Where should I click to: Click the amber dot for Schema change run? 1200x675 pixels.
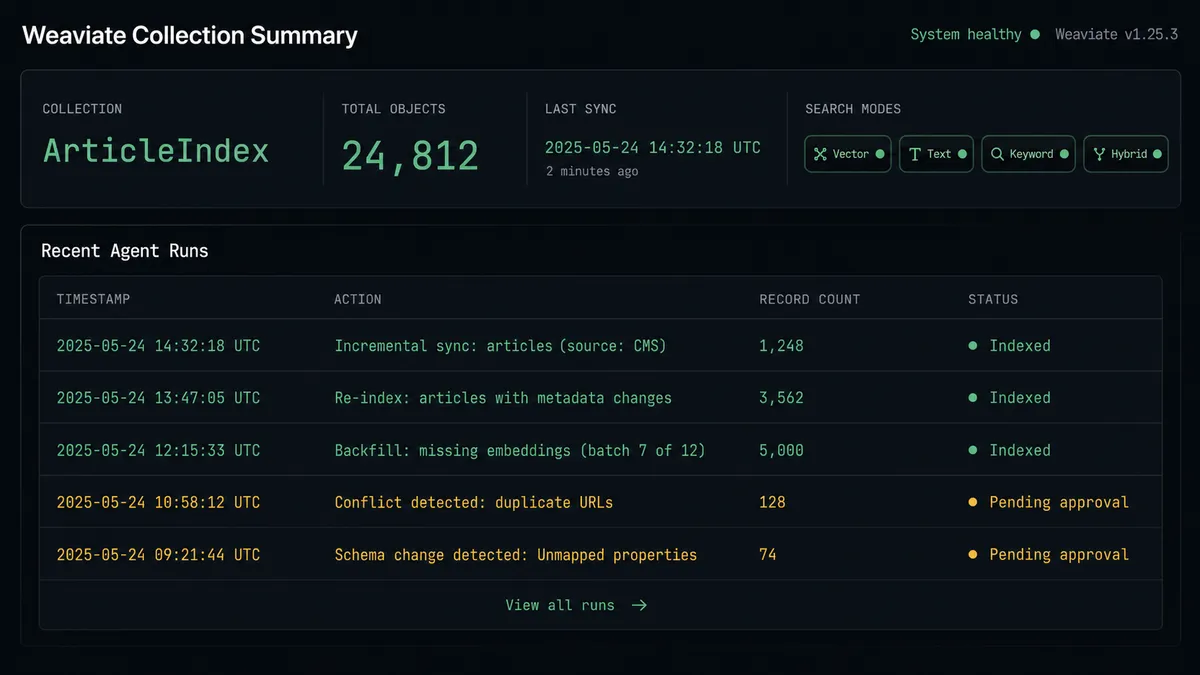pos(973,554)
